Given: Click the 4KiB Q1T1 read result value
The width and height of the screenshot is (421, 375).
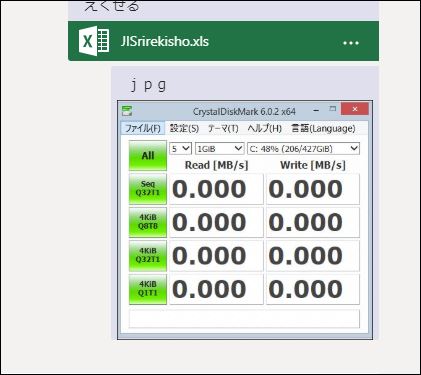Looking at the screenshot, I should click(x=216, y=289).
